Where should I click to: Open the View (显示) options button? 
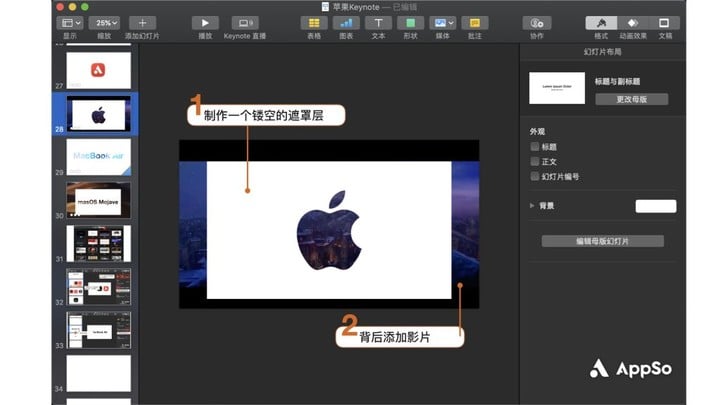(x=70, y=23)
